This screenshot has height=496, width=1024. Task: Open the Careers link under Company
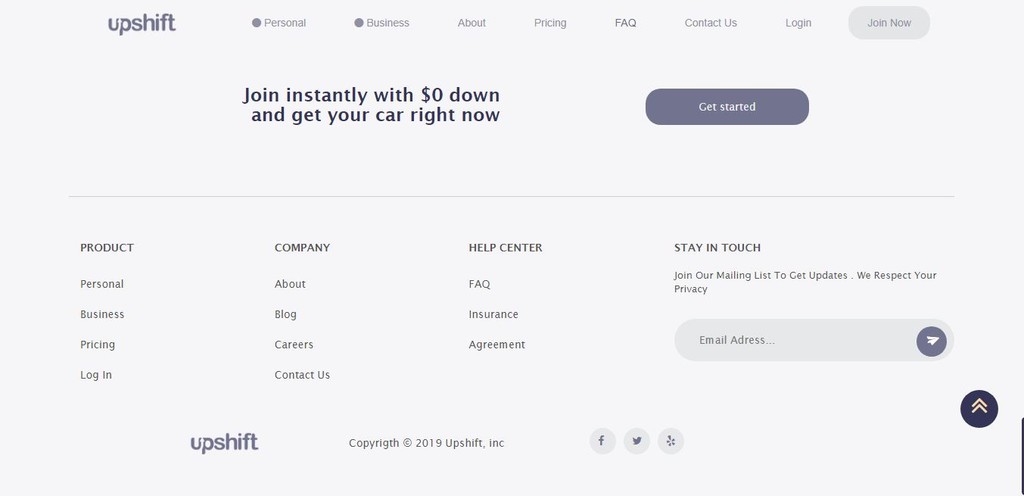(x=294, y=345)
